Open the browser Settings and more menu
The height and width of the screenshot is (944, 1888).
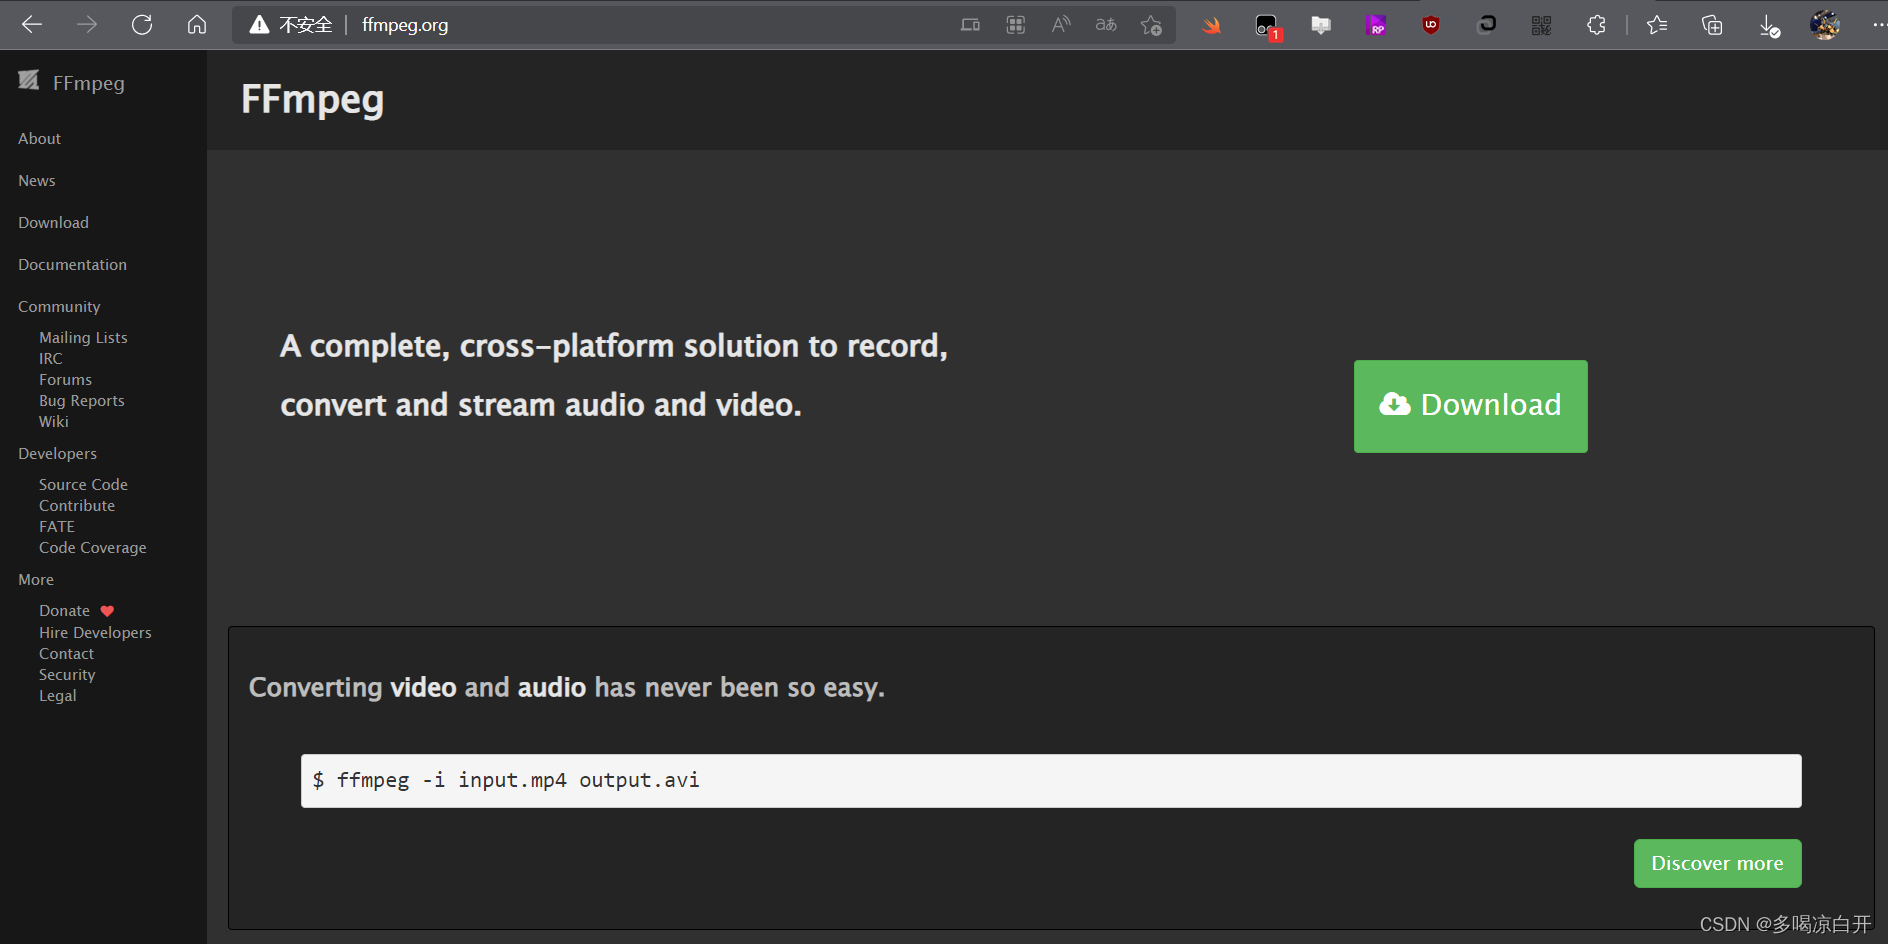[x=1879, y=25]
